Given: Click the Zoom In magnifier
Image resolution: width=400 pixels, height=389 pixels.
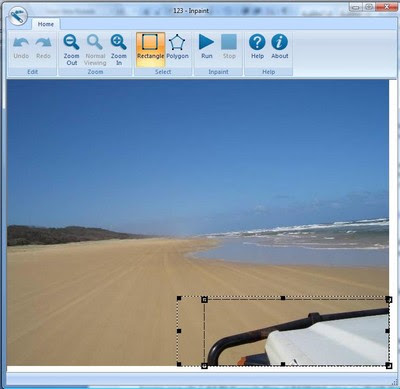Looking at the screenshot, I should 118,42.
